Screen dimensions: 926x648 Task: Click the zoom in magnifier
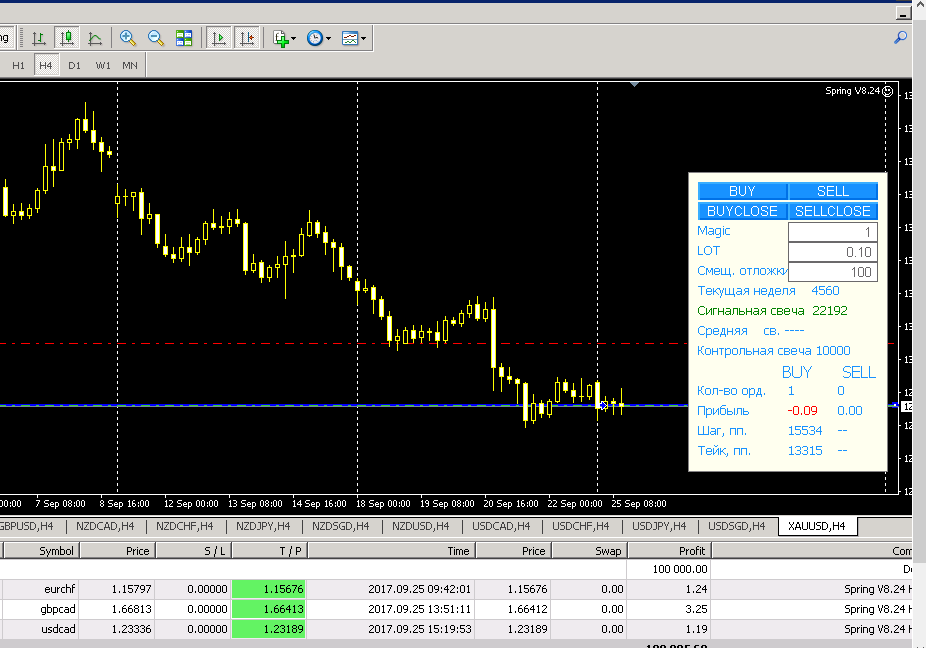tap(128, 38)
